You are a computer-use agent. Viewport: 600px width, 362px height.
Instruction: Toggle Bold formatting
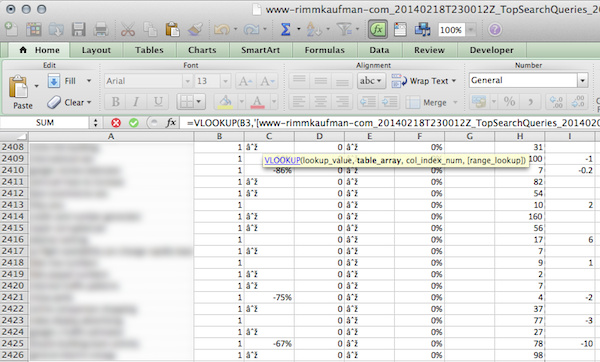click(115, 102)
